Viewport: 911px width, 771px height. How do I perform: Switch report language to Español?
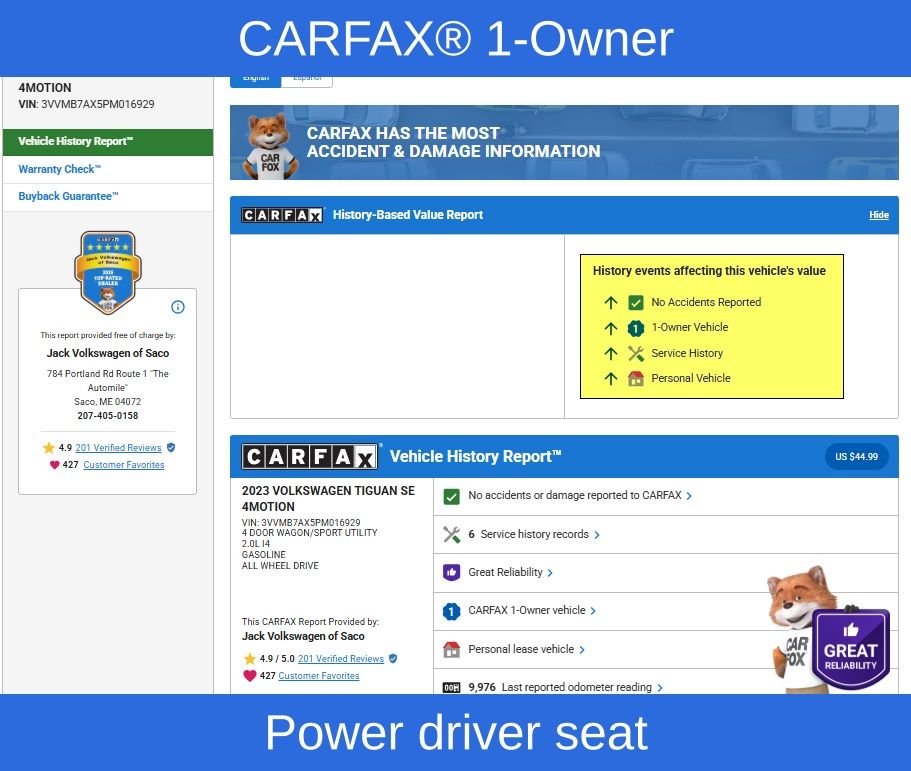[x=306, y=79]
